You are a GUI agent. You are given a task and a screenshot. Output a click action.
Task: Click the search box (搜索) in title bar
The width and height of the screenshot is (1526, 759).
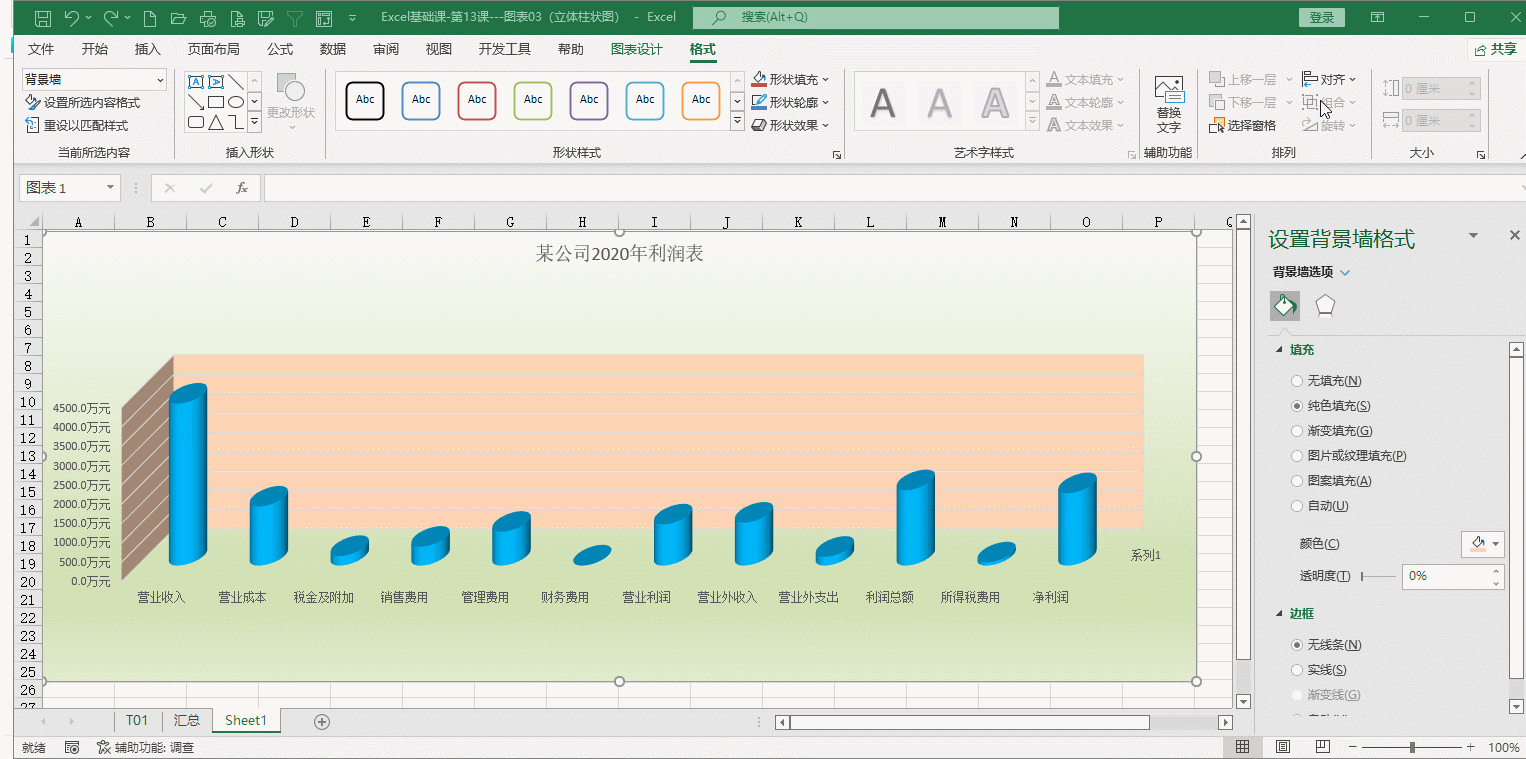tap(876, 17)
